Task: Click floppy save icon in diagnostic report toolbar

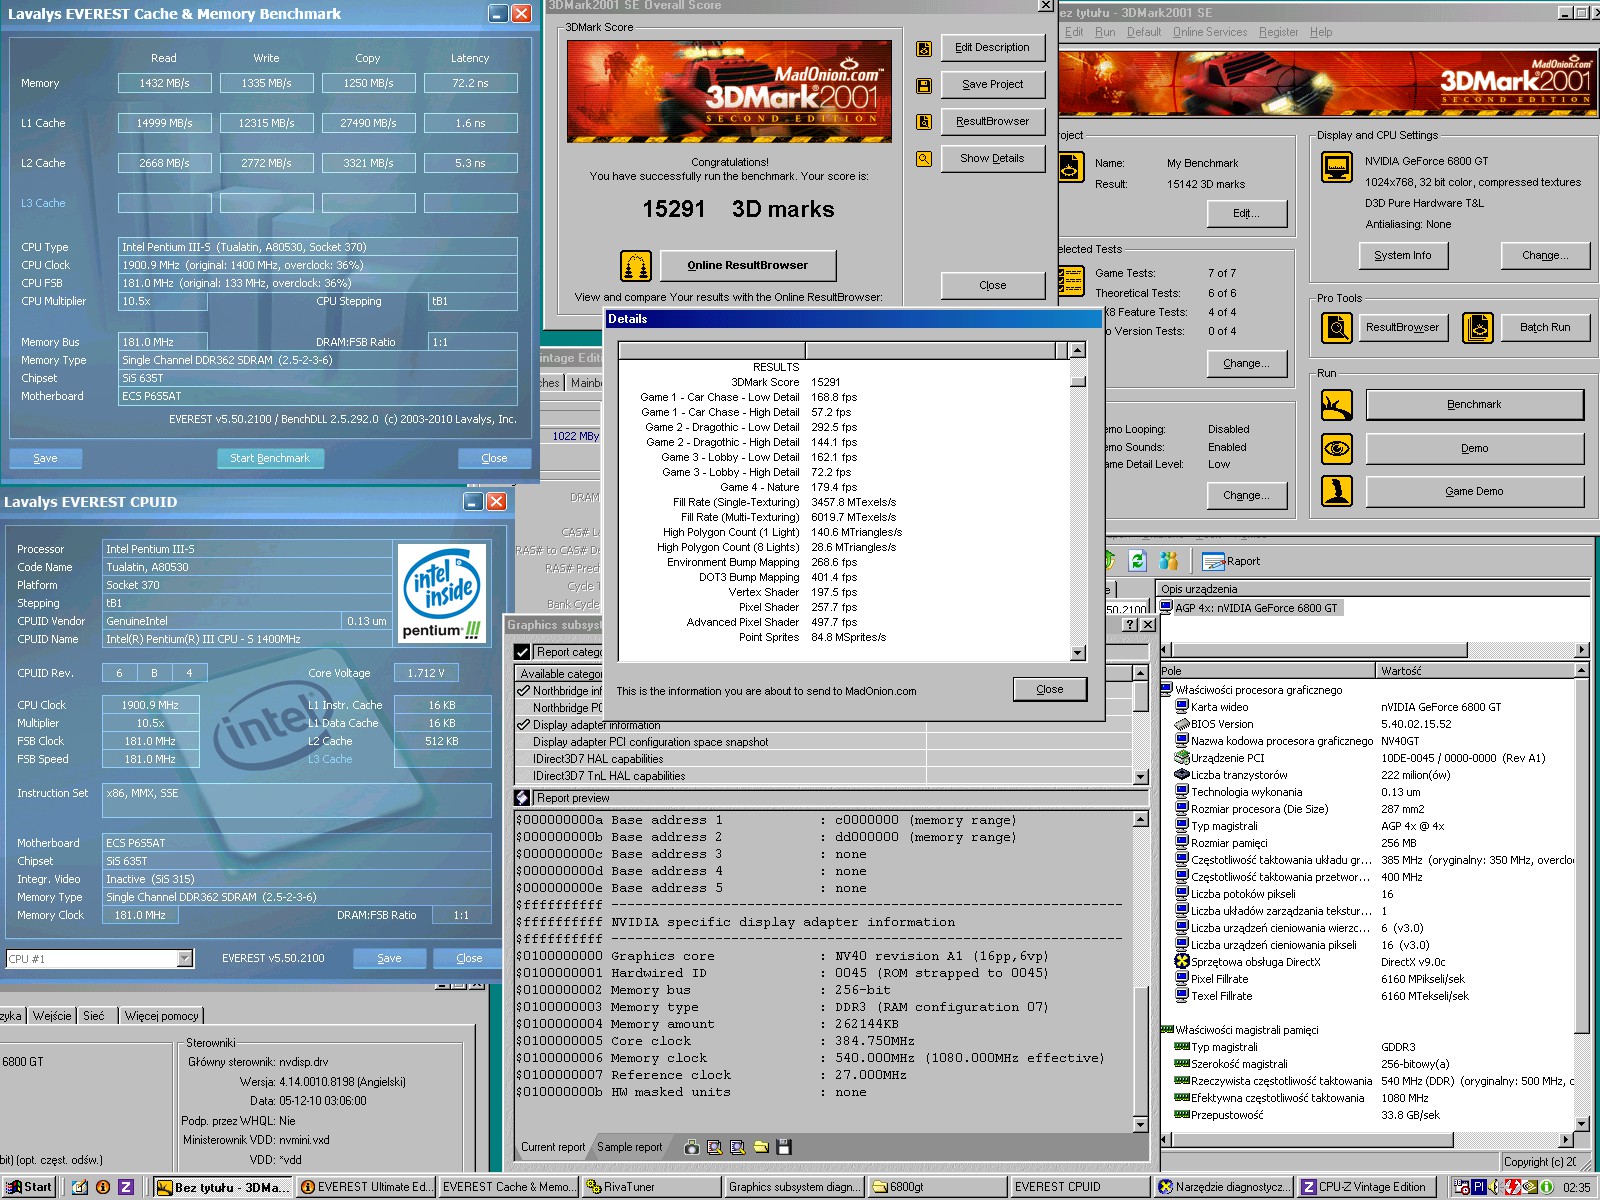Action: [784, 1147]
